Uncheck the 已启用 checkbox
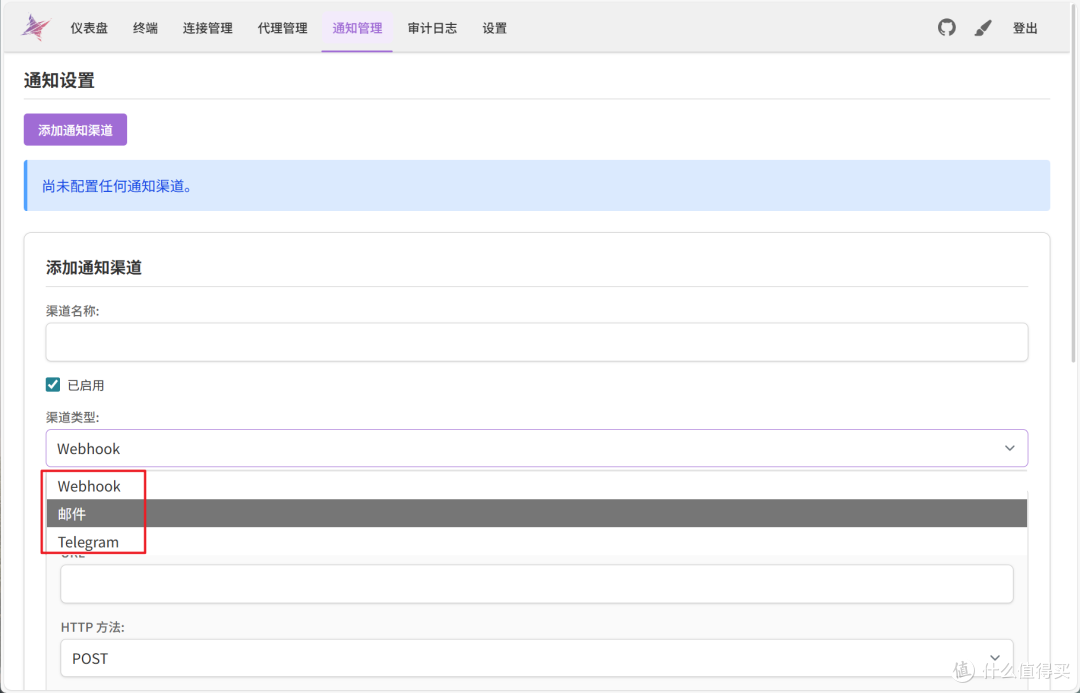 tap(53, 384)
